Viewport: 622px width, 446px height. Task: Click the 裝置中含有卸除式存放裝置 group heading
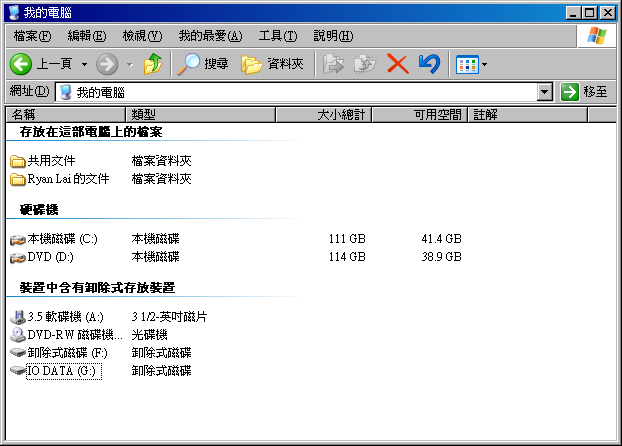[x=98, y=287]
